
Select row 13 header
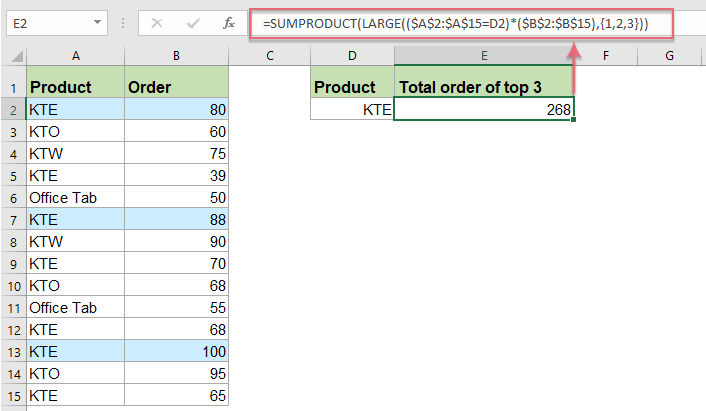[13, 351]
